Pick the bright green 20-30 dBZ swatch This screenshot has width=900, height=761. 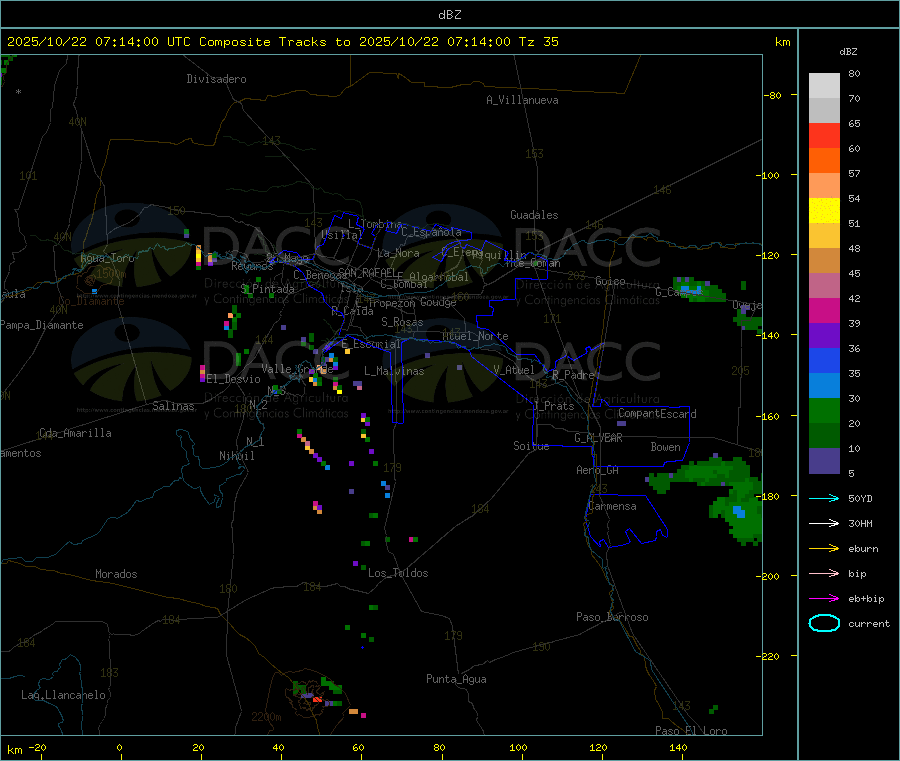pyautogui.click(x=824, y=410)
